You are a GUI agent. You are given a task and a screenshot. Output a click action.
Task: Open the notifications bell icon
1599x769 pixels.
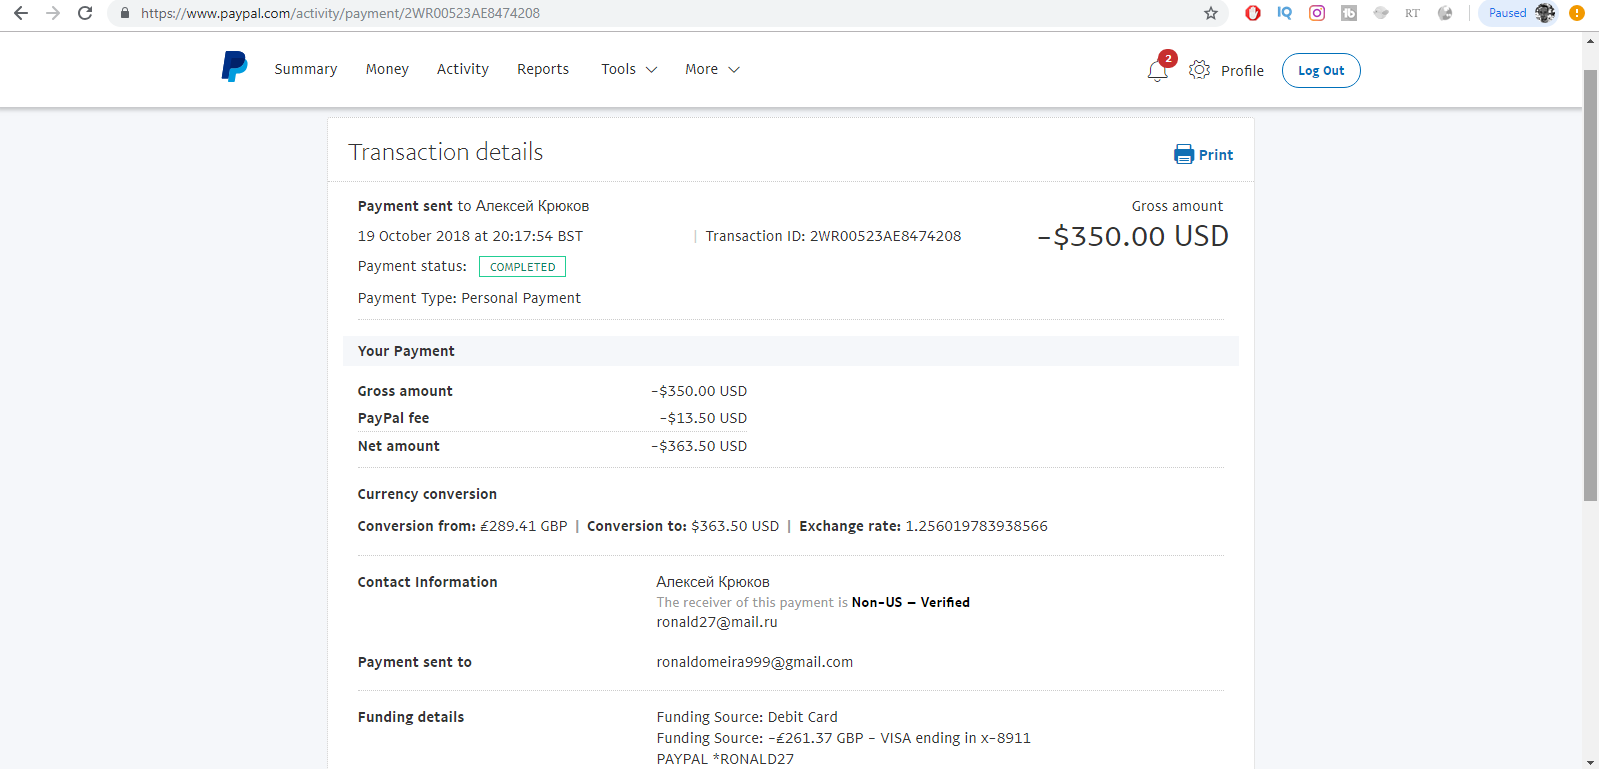tap(1157, 70)
